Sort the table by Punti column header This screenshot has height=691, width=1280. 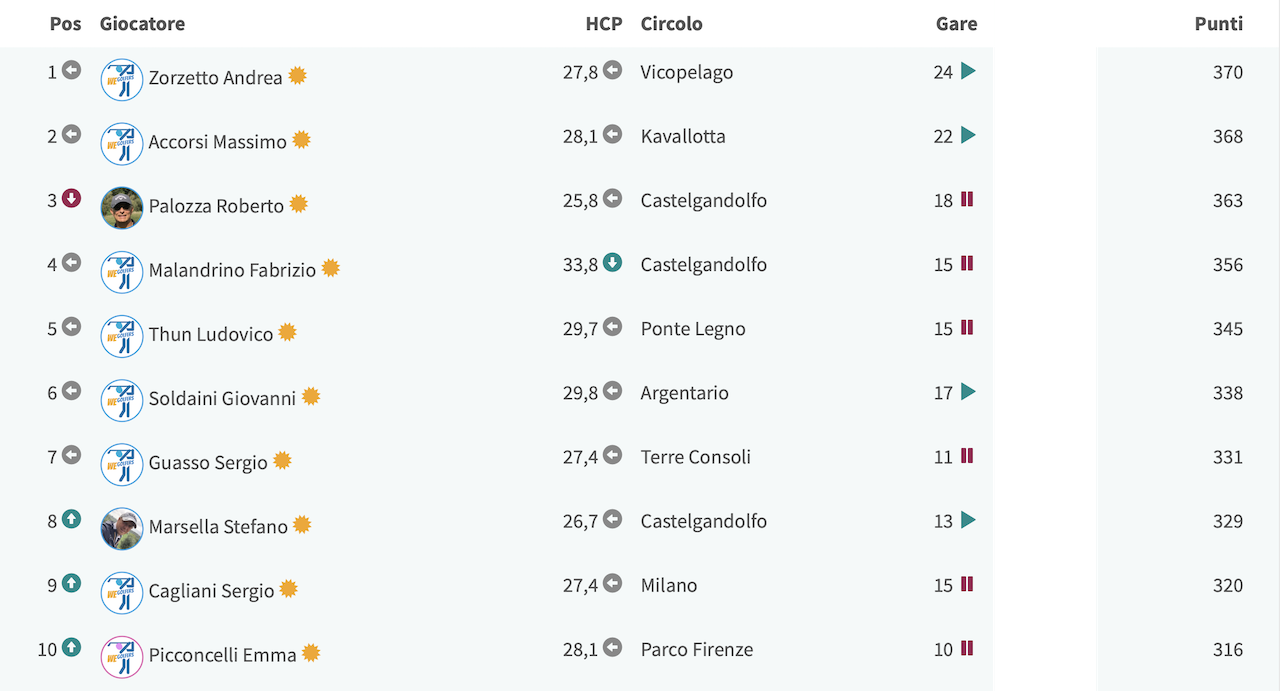(1219, 24)
